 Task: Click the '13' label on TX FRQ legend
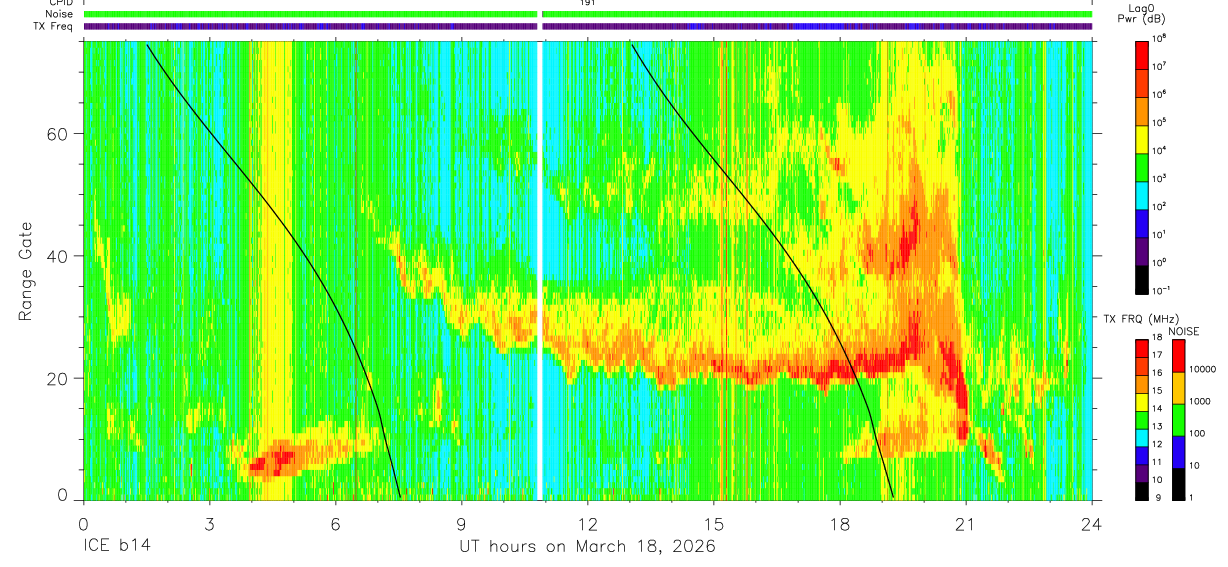point(1157,428)
